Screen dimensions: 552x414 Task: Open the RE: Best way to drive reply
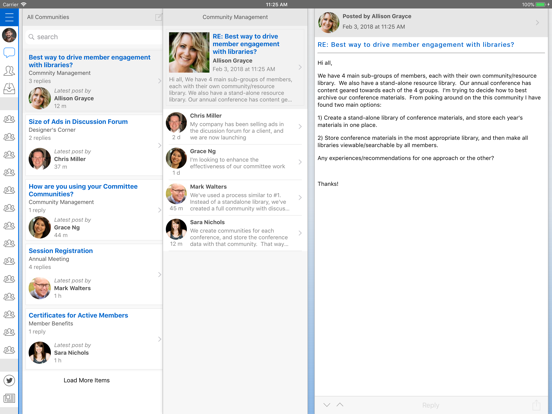point(235,67)
